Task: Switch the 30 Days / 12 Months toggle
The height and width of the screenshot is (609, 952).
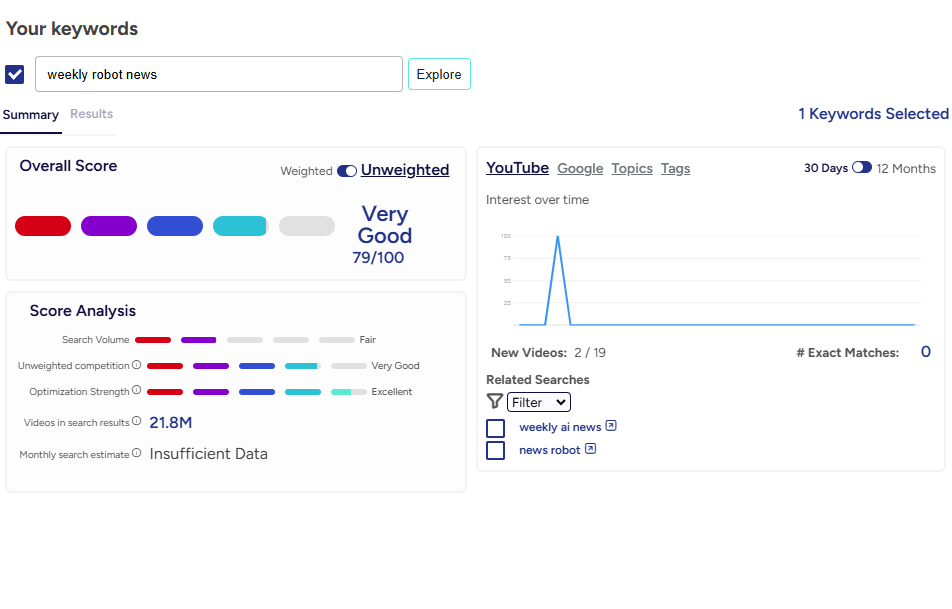Action: tap(861, 168)
